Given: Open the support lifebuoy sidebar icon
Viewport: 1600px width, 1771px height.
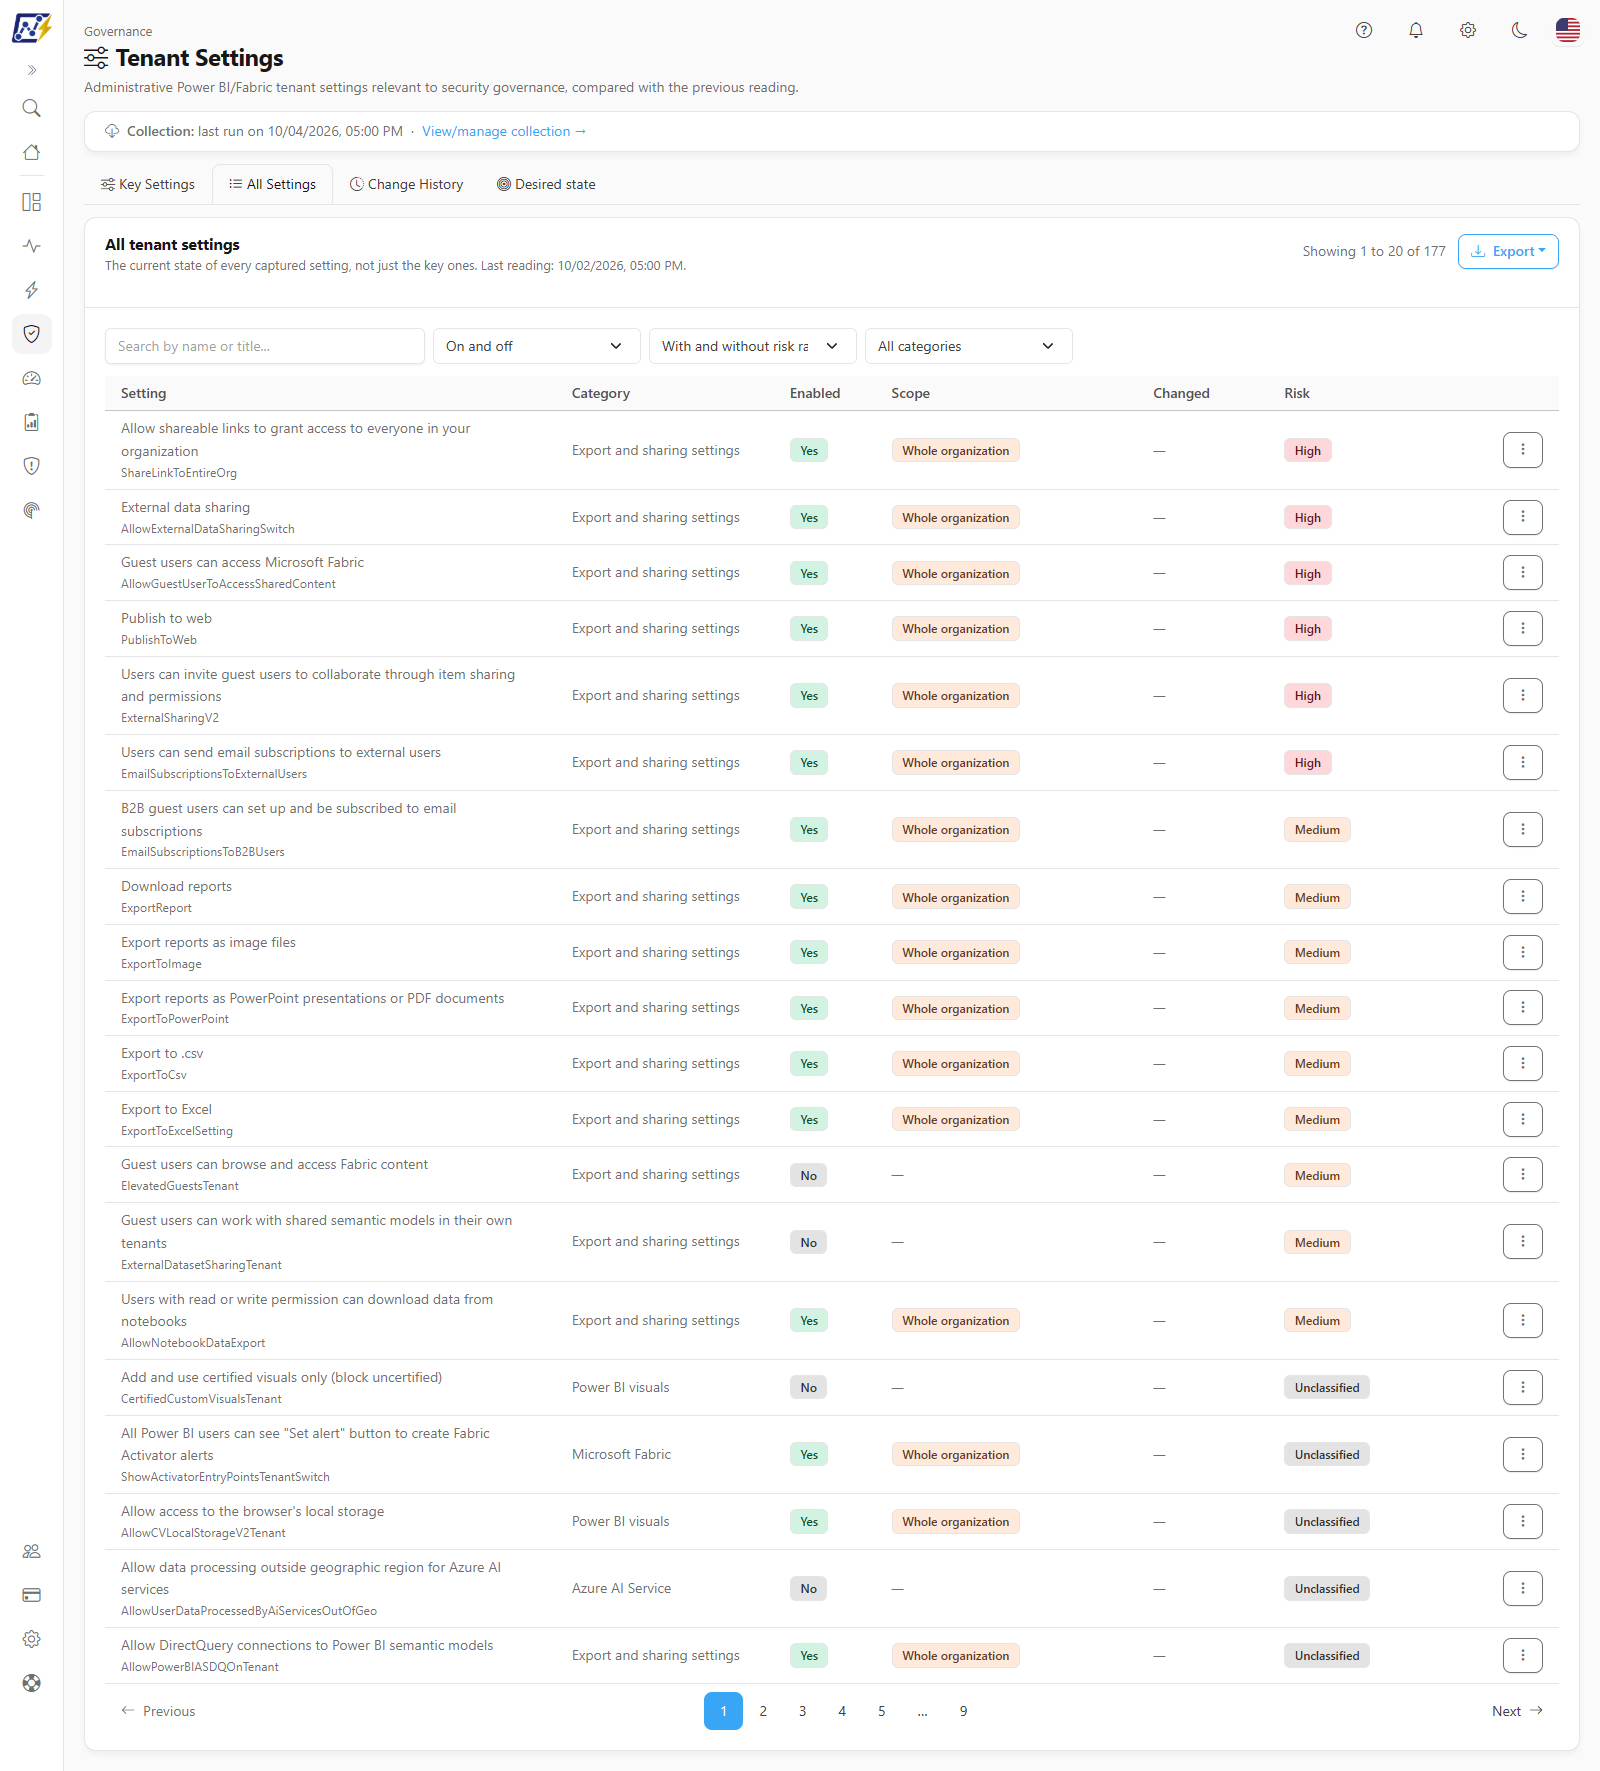Looking at the screenshot, I should click(x=32, y=1683).
